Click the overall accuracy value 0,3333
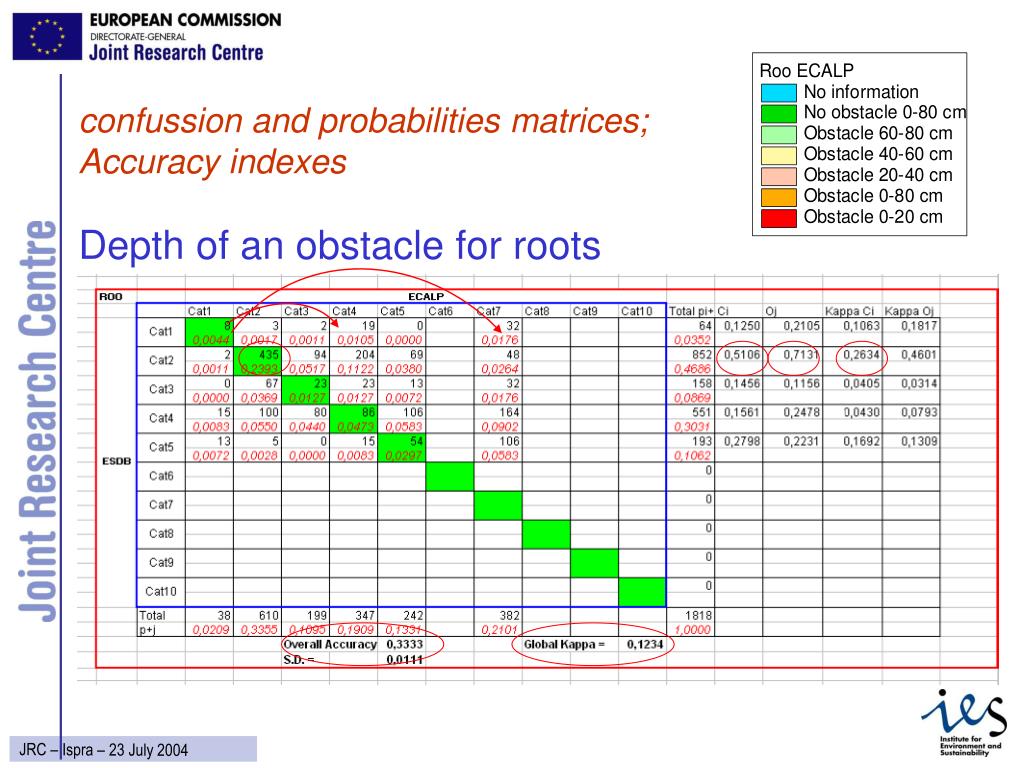 point(405,645)
